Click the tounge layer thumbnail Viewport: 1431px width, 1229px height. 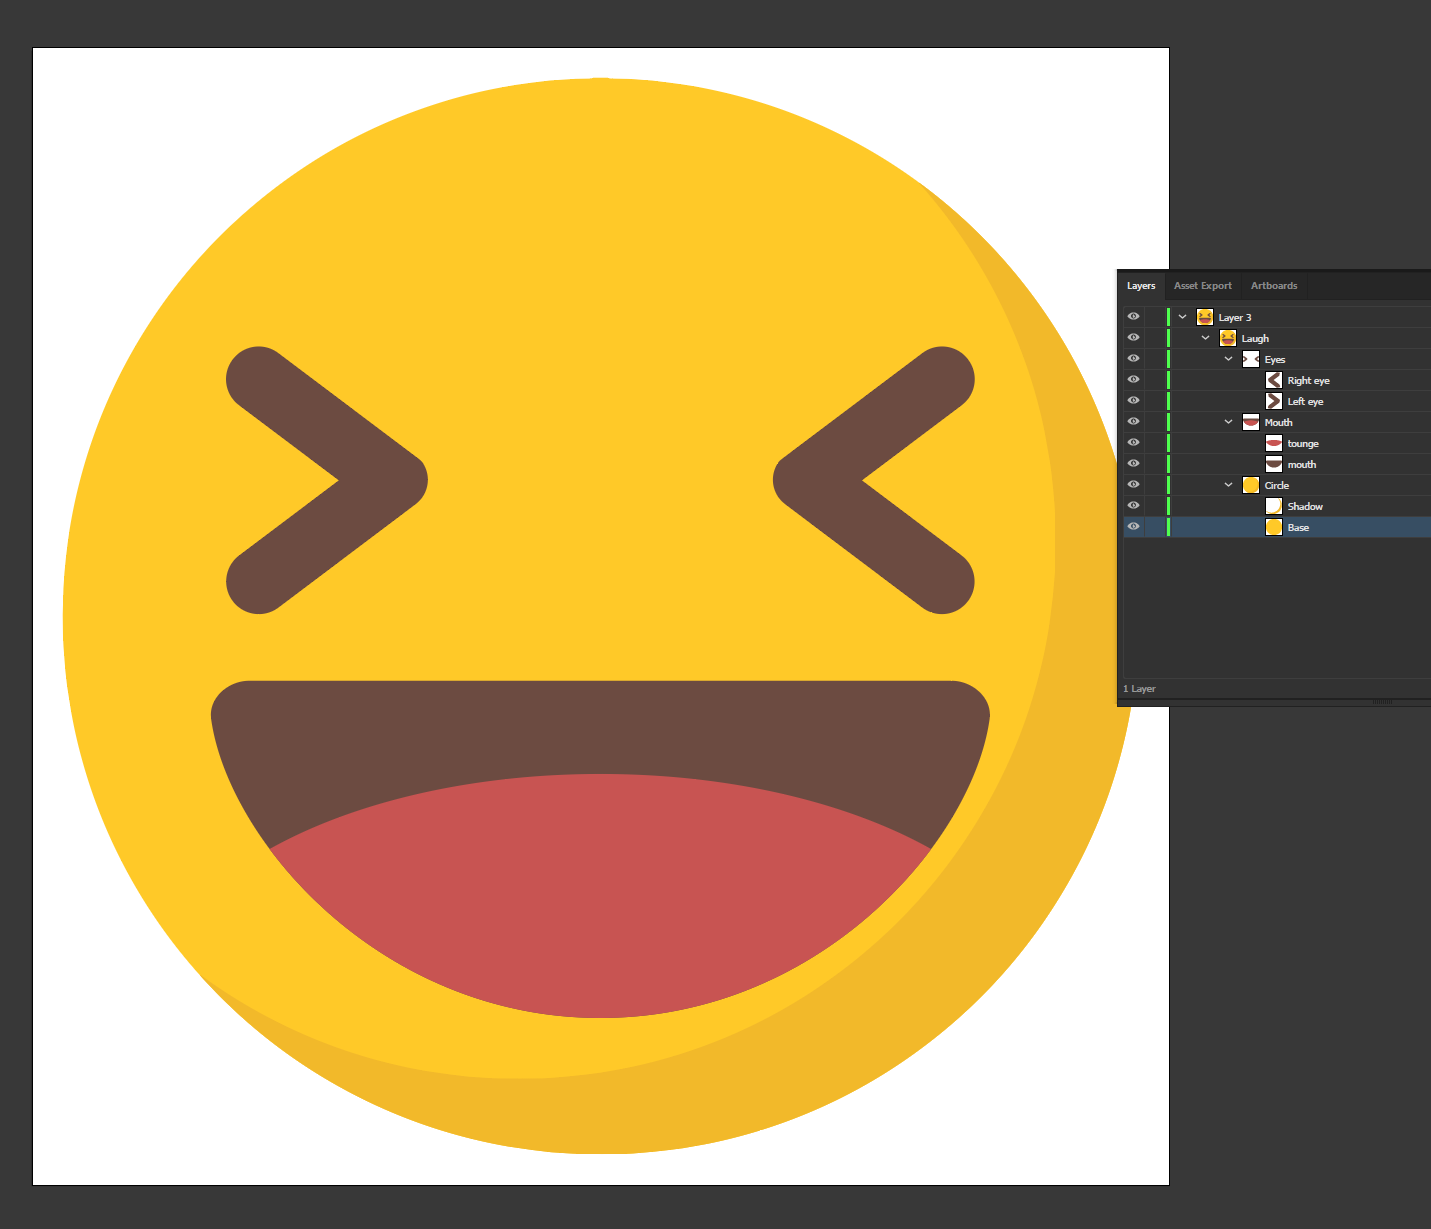pyautogui.click(x=1274, y=443)
